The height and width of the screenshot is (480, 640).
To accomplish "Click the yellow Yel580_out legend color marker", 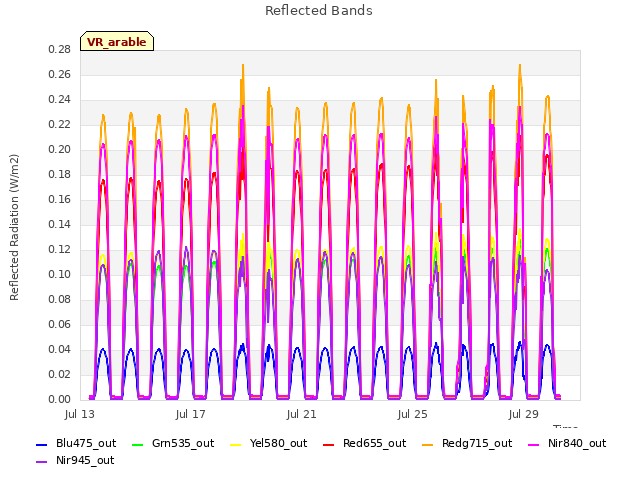I will 236,444.
